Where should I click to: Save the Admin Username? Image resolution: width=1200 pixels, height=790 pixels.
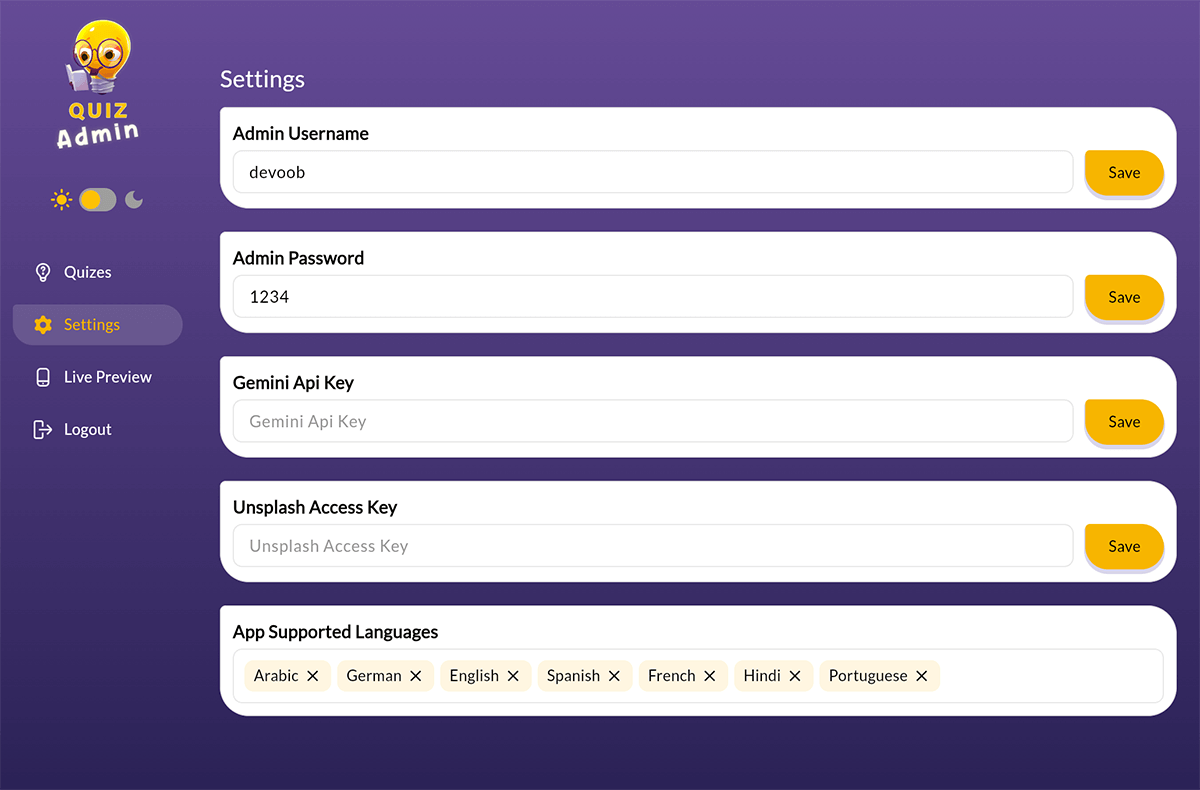click(1124, 173)
